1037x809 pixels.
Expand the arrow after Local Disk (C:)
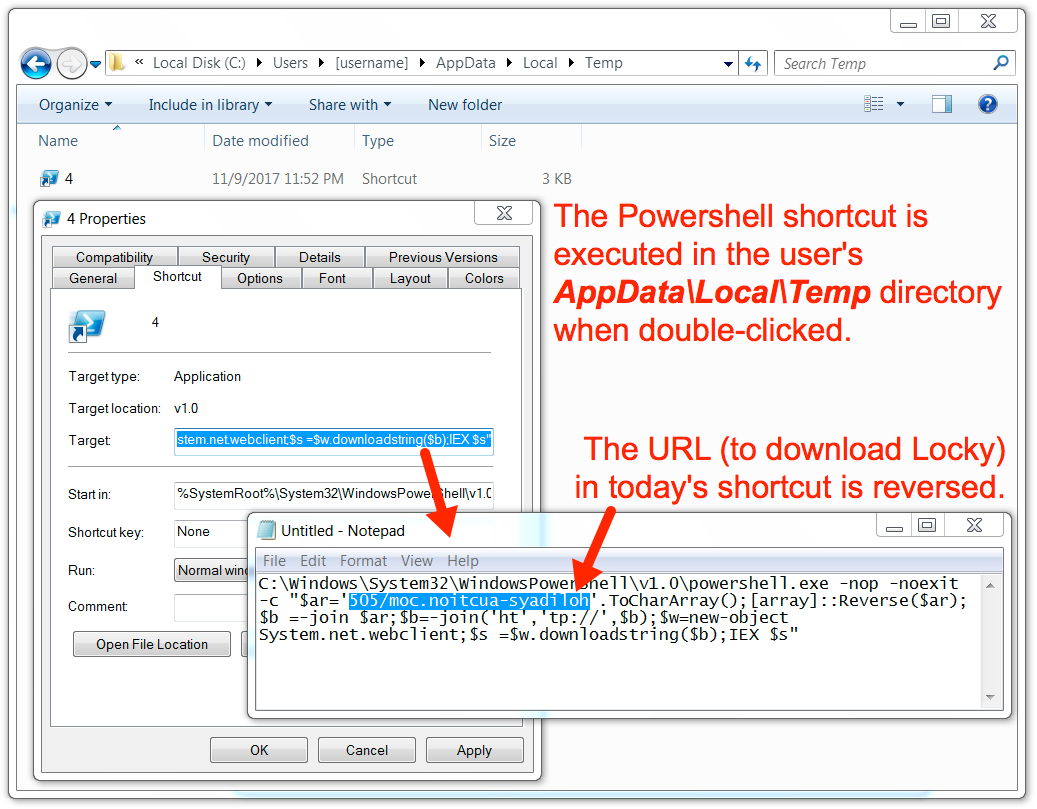[259, 63]
